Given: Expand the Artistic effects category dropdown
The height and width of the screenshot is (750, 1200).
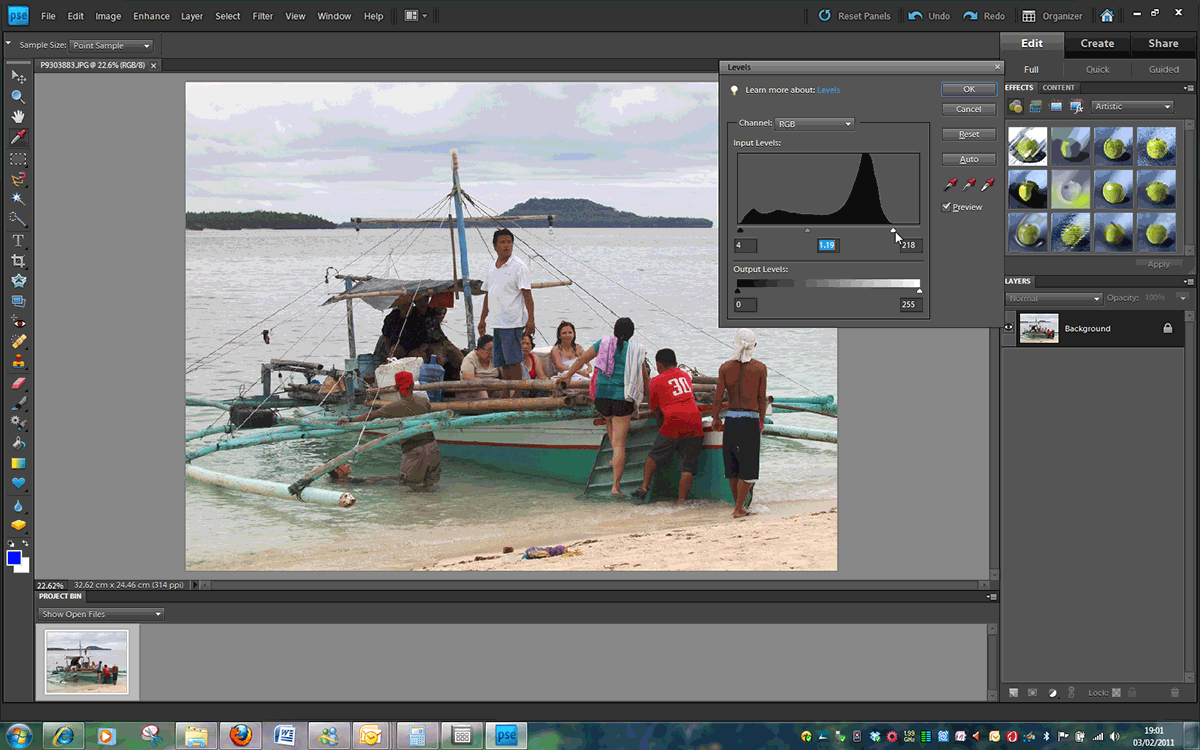Looking at the screenshot, I should click(1132, 107).
